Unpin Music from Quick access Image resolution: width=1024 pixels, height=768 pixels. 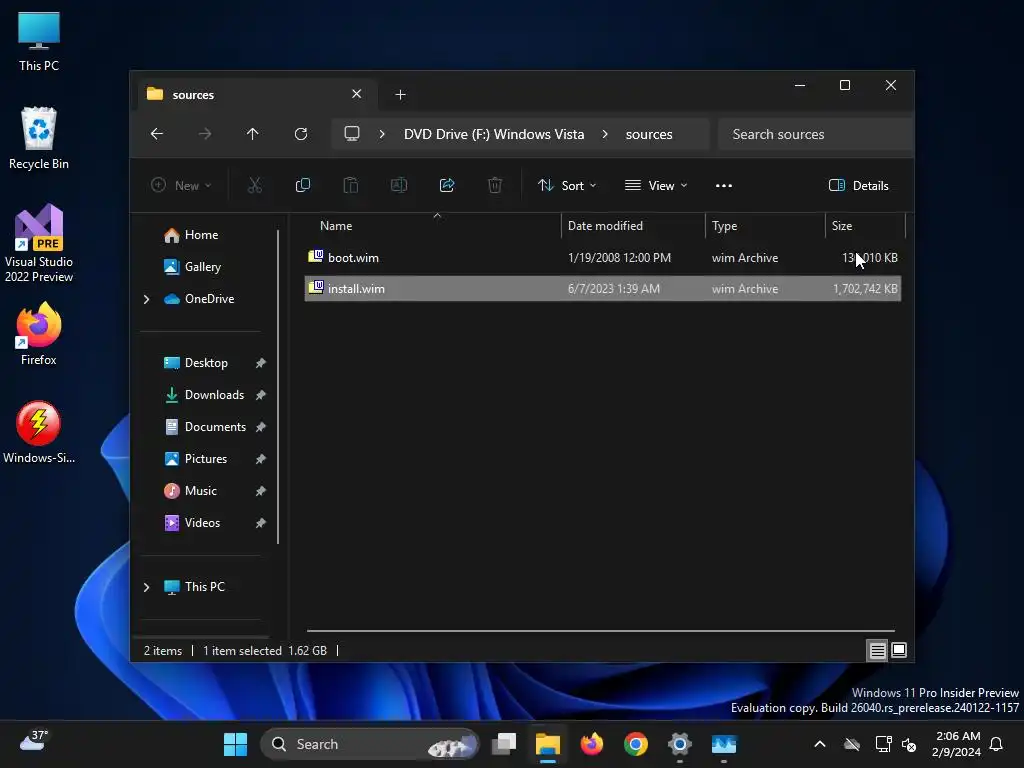coord(261,491)
